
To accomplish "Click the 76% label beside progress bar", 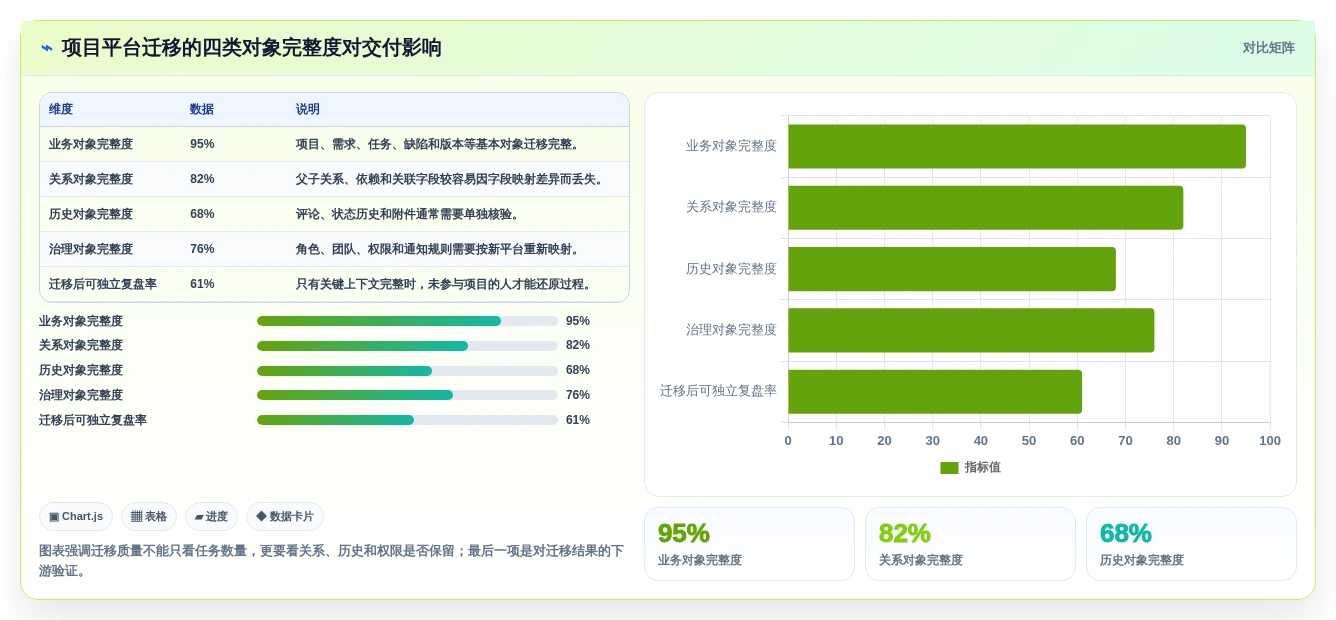I will 578,395.
